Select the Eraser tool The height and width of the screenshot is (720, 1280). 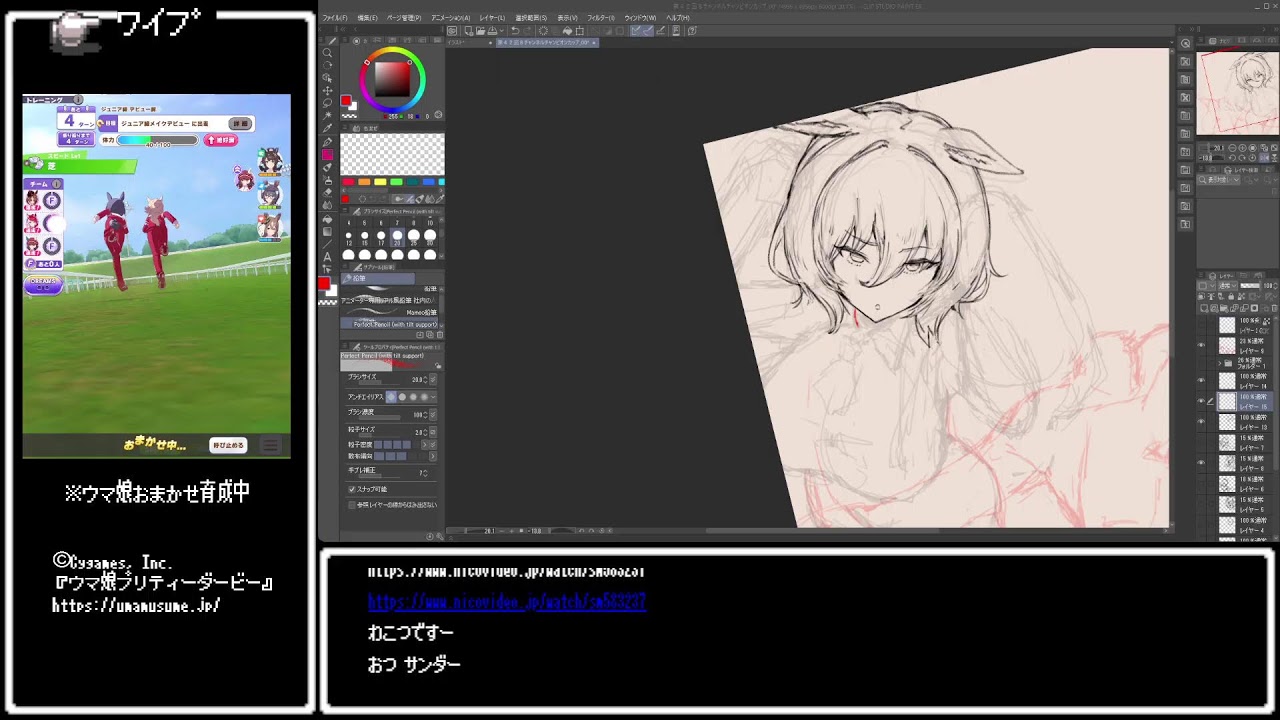click(x=327, y=192)
